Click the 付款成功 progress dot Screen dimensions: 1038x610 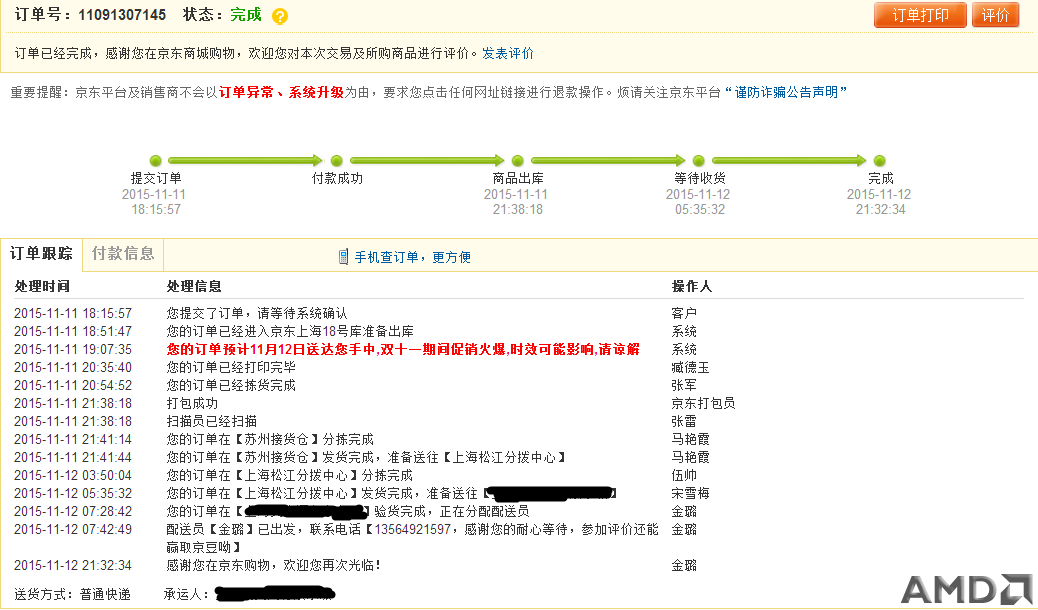coord(336,161)
